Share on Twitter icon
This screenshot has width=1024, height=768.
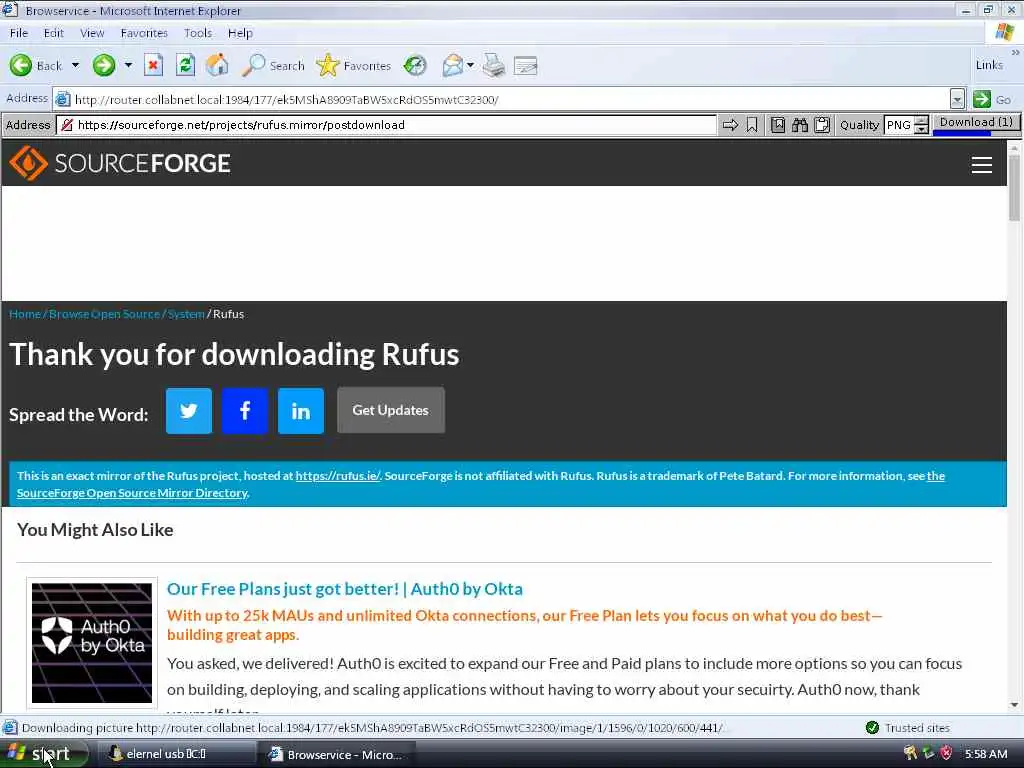pos(189,411)
